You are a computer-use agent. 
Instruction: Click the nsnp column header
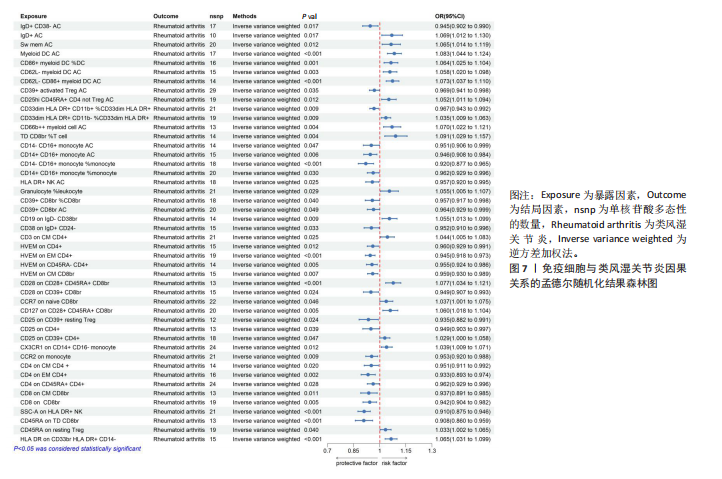(x=218, y=17)
